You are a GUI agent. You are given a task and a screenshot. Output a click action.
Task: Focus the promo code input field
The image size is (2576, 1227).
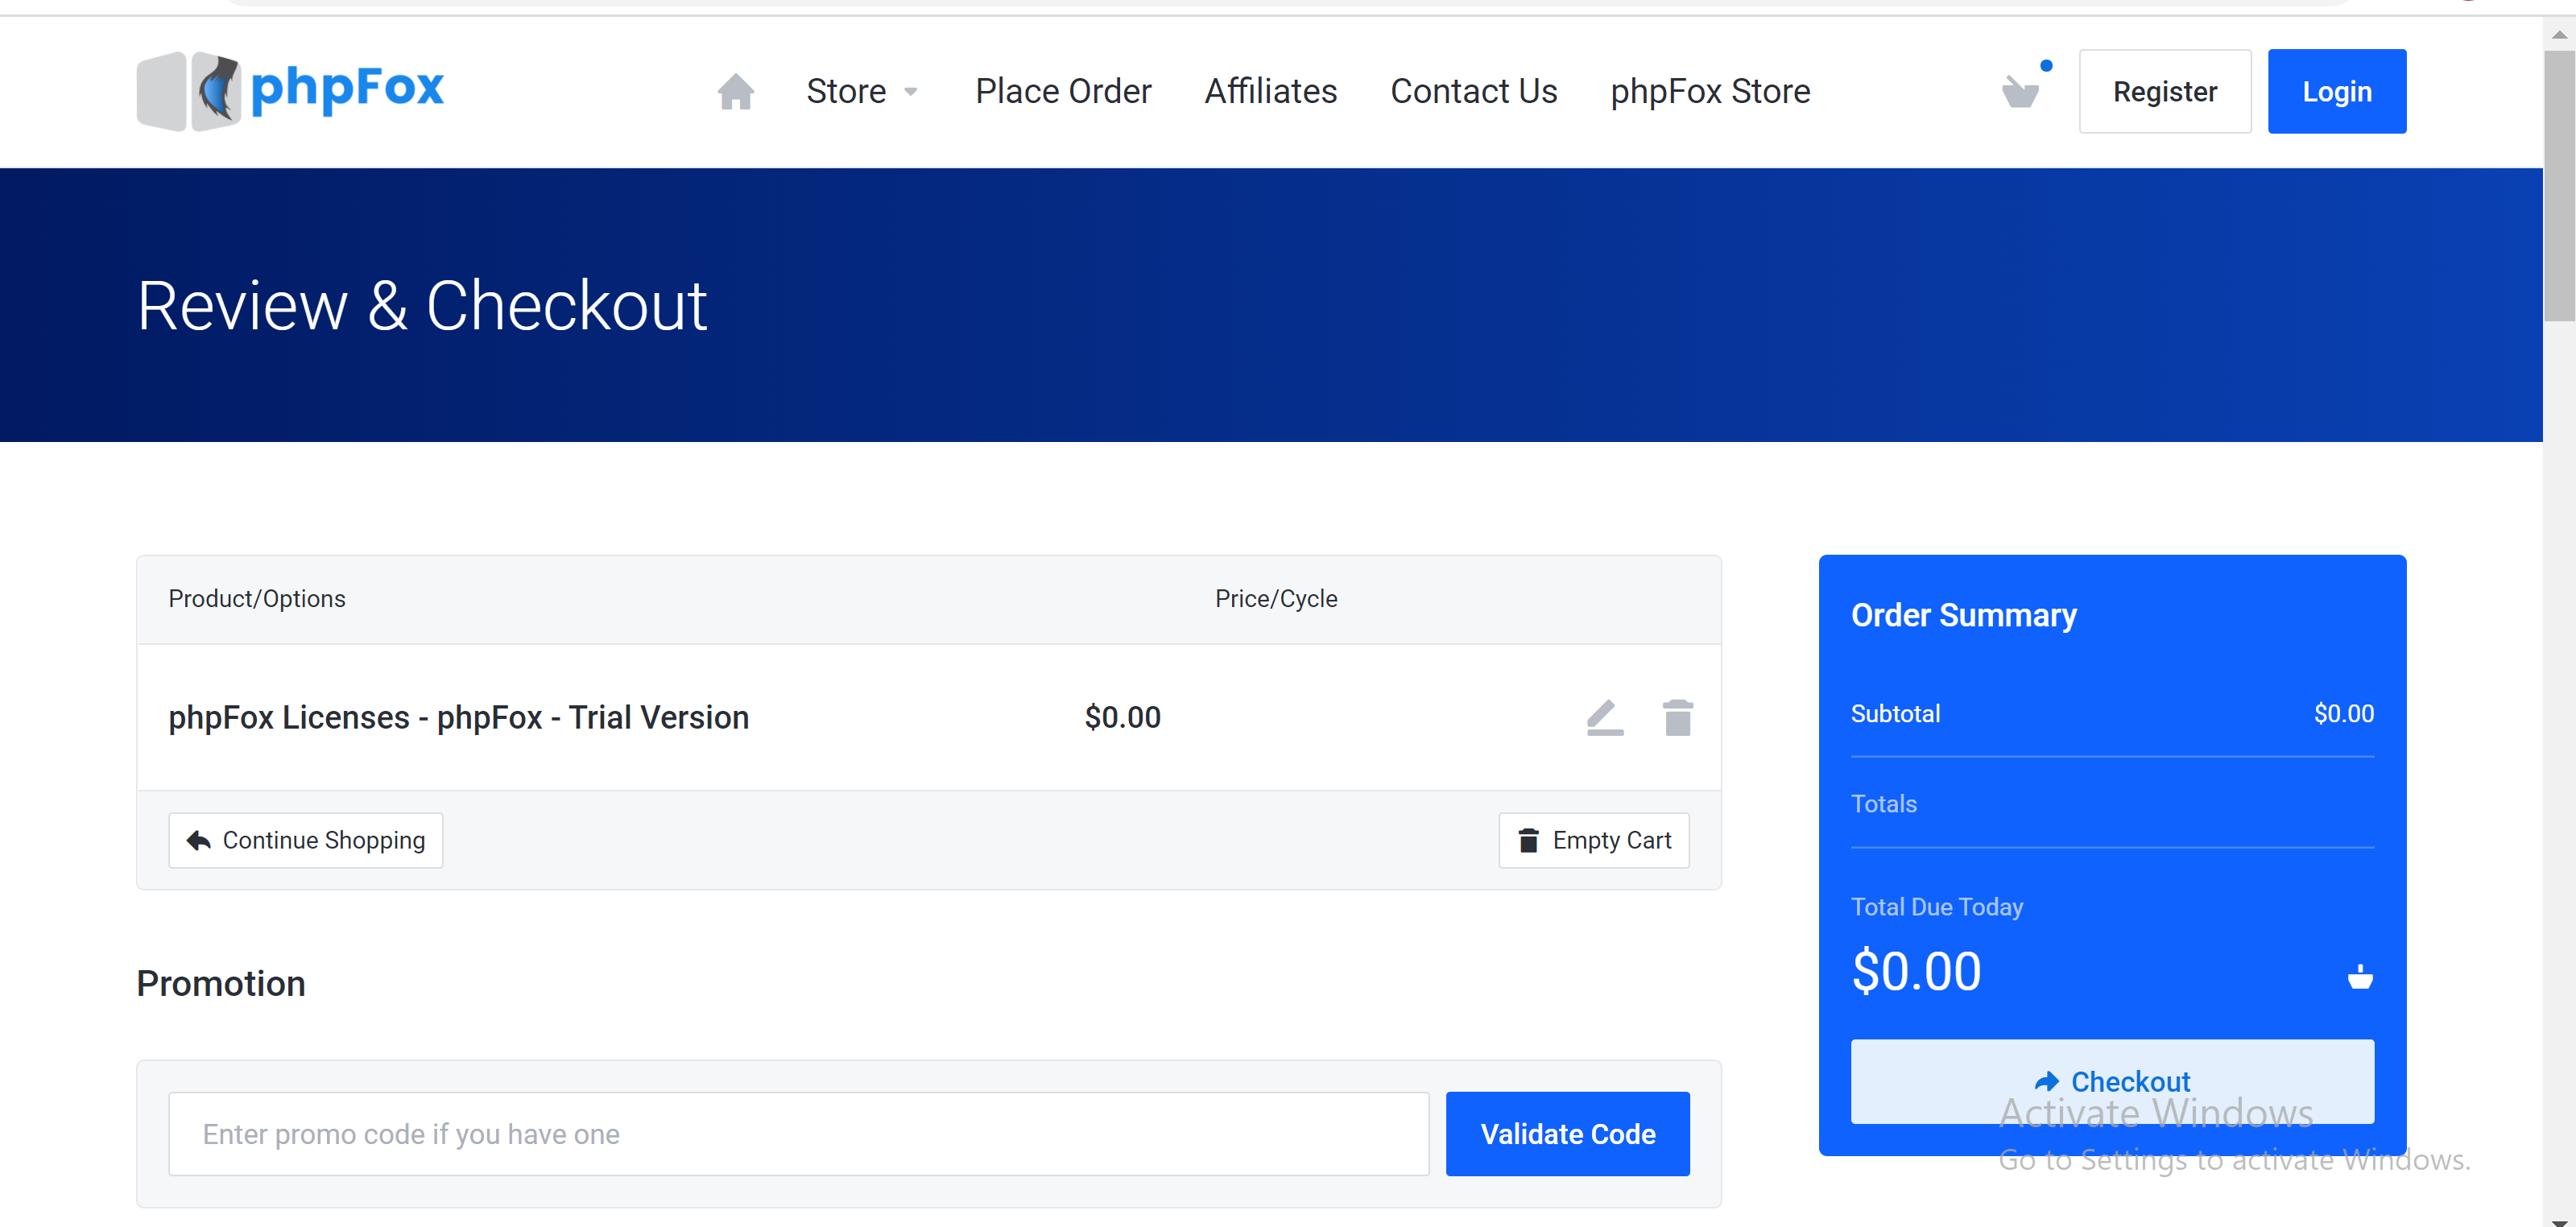(799, 1134)
